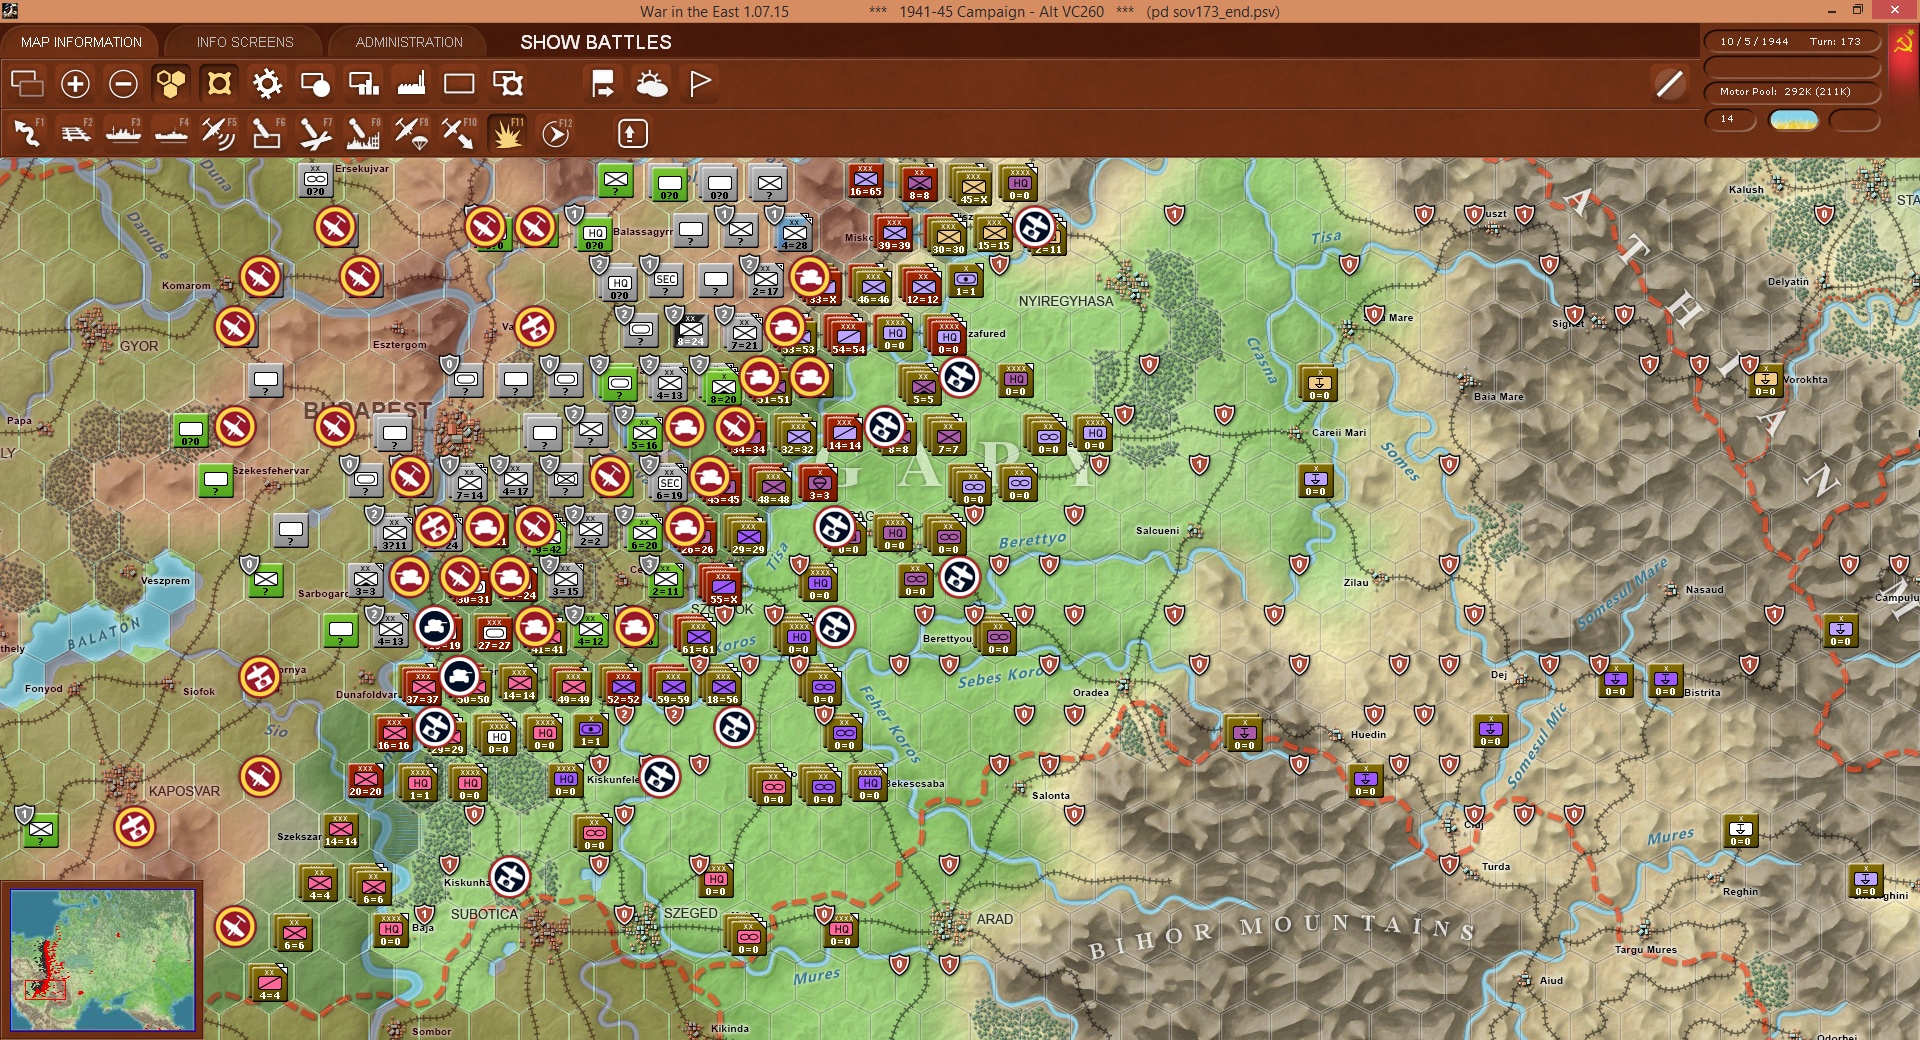
Task: Select Rail mode (F2)
Action: 75,133
